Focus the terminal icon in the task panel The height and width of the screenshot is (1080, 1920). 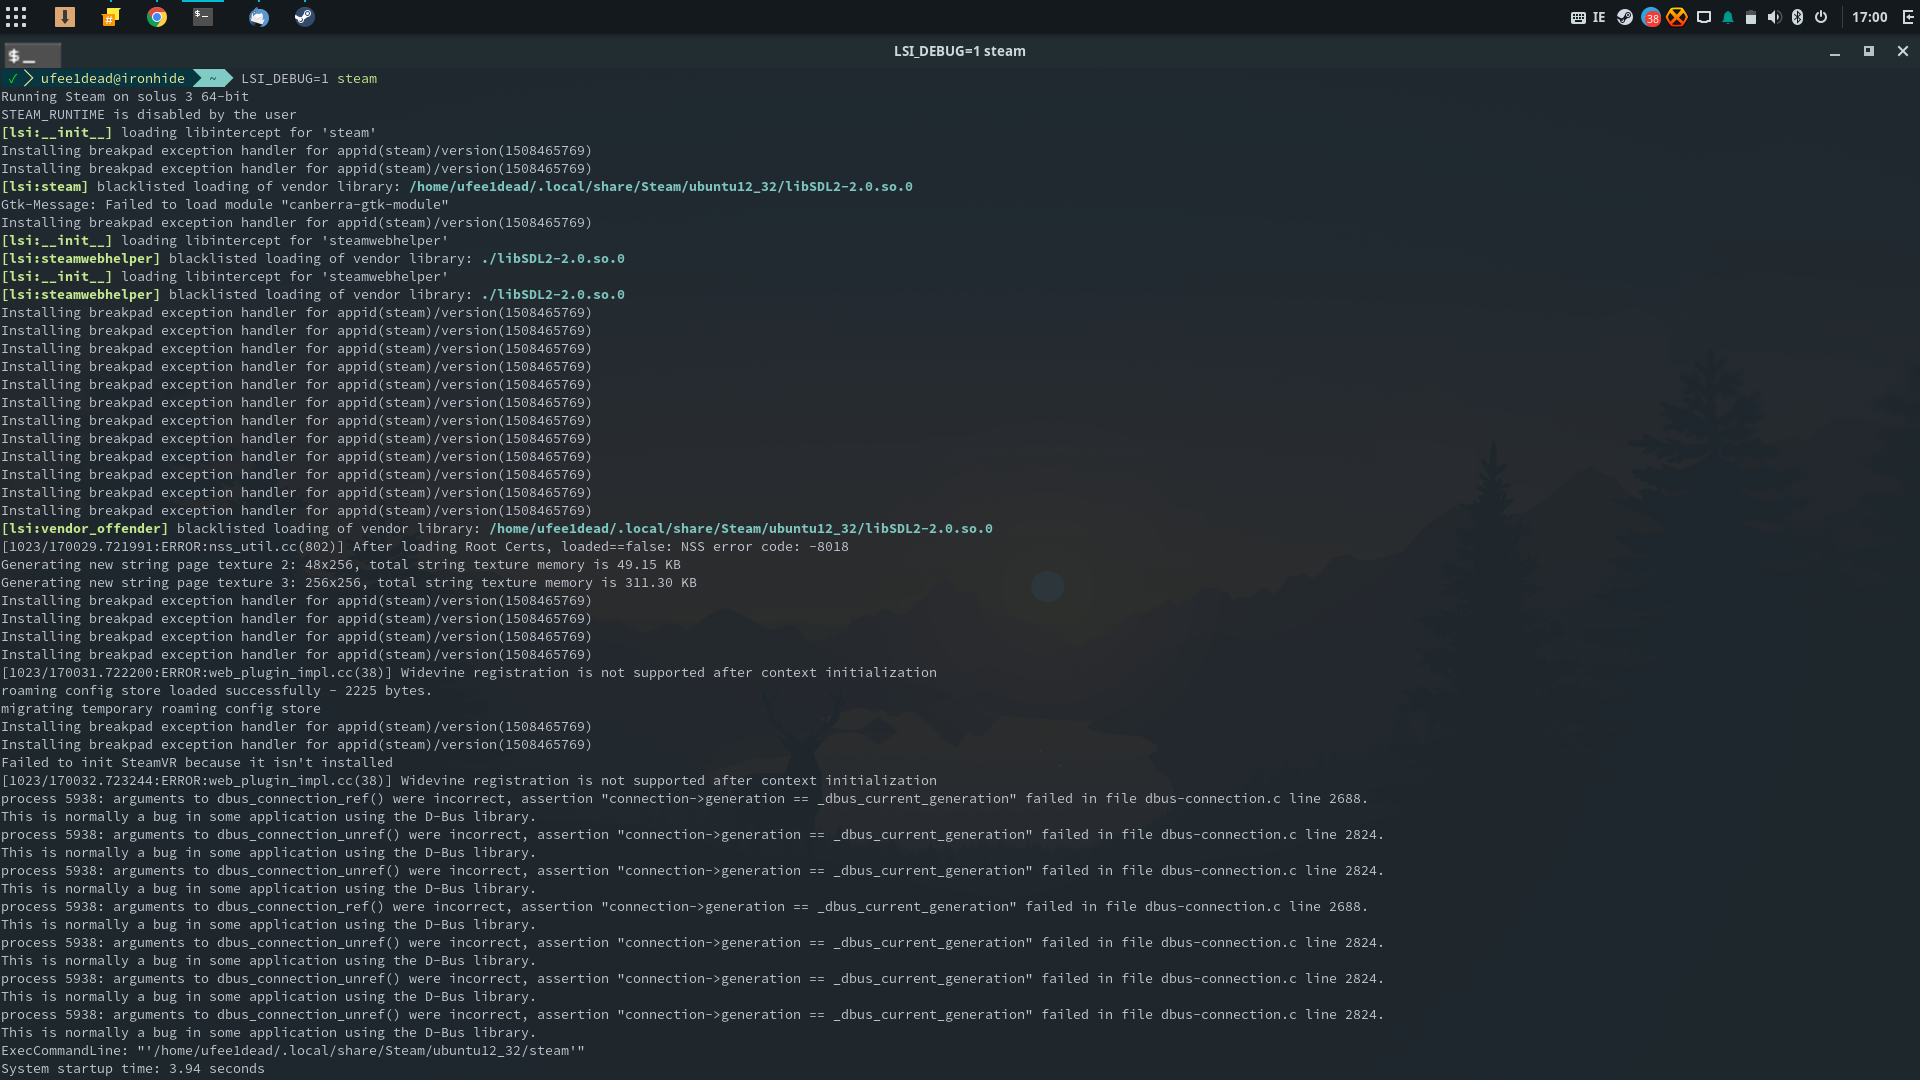pos(203,17)
